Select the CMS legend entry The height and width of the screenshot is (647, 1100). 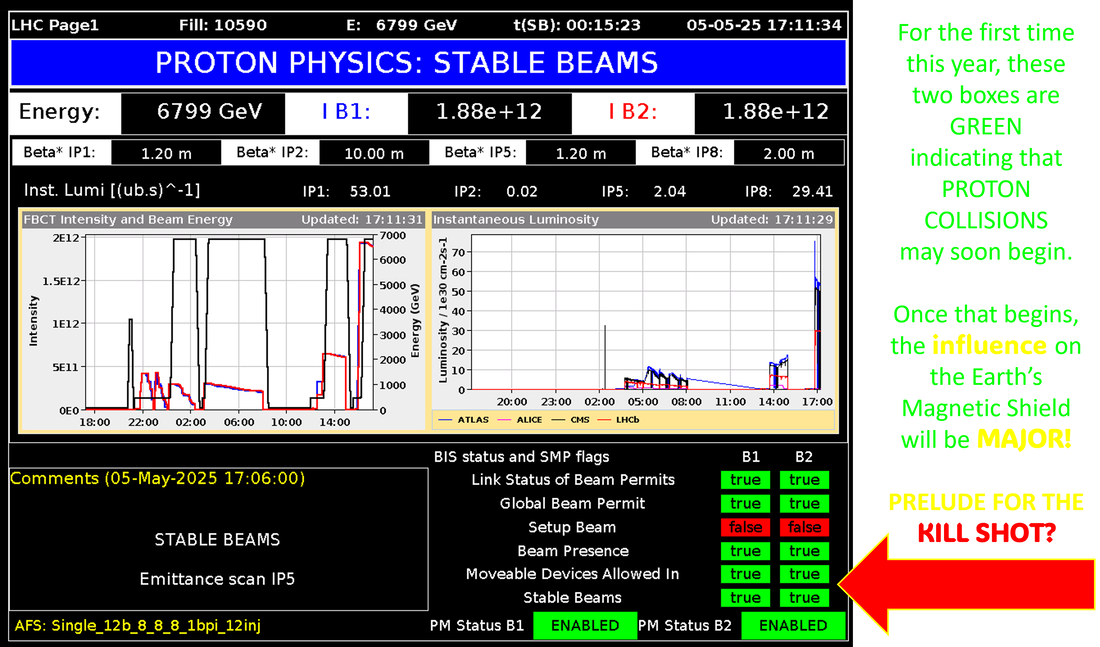pyautogui.click(x=571, y=420)
